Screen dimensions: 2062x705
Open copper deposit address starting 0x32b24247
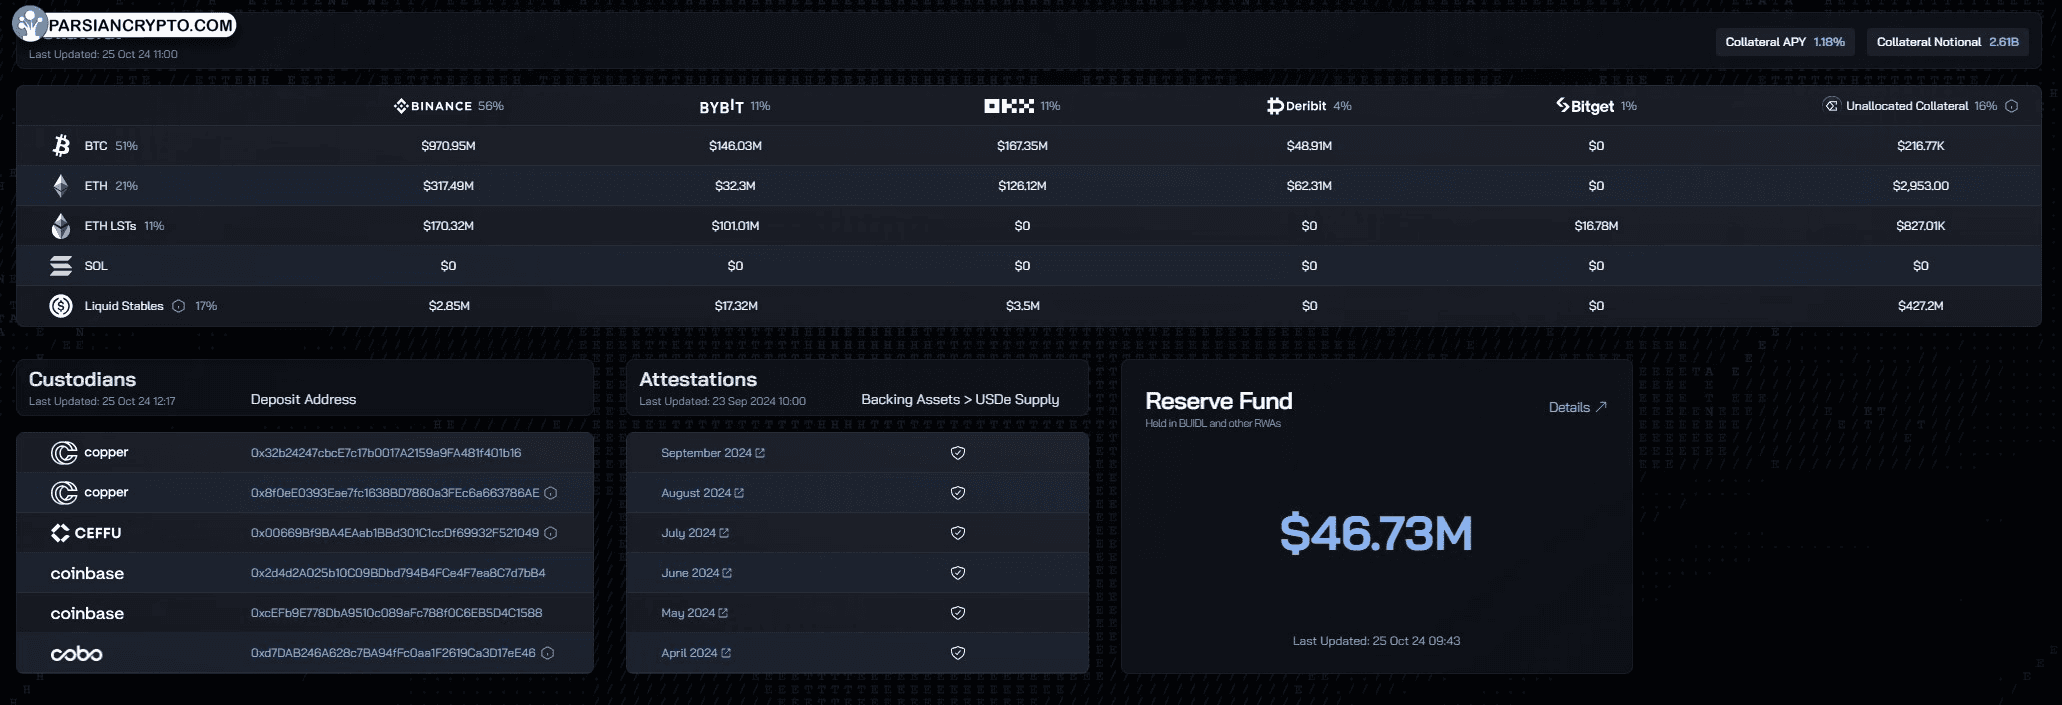point(386,453)
